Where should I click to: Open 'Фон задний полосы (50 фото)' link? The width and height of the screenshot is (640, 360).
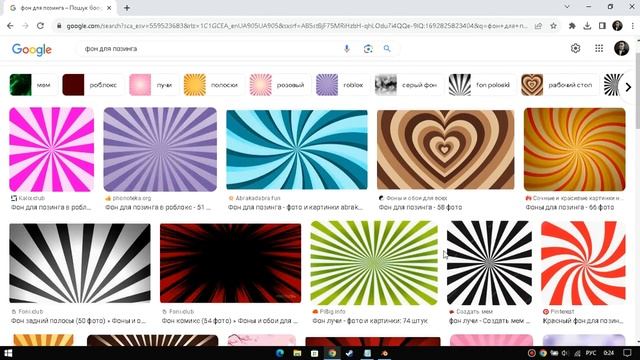pos(78,321)
